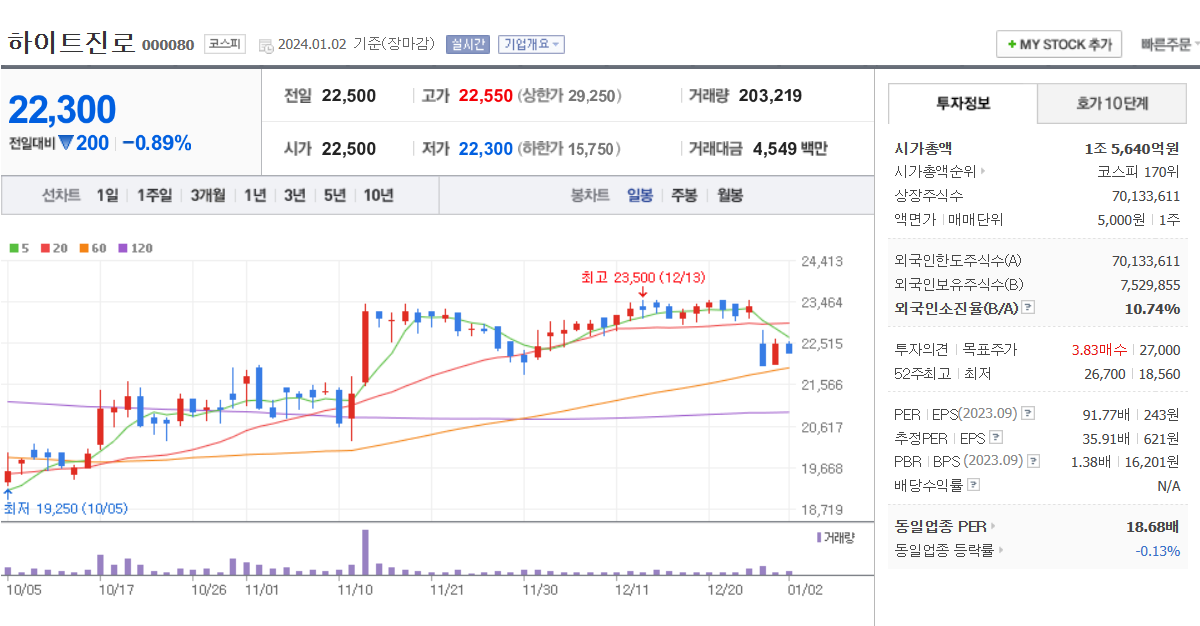
Task: Click green 5-day moving average legend
Action: pos(19,248)
